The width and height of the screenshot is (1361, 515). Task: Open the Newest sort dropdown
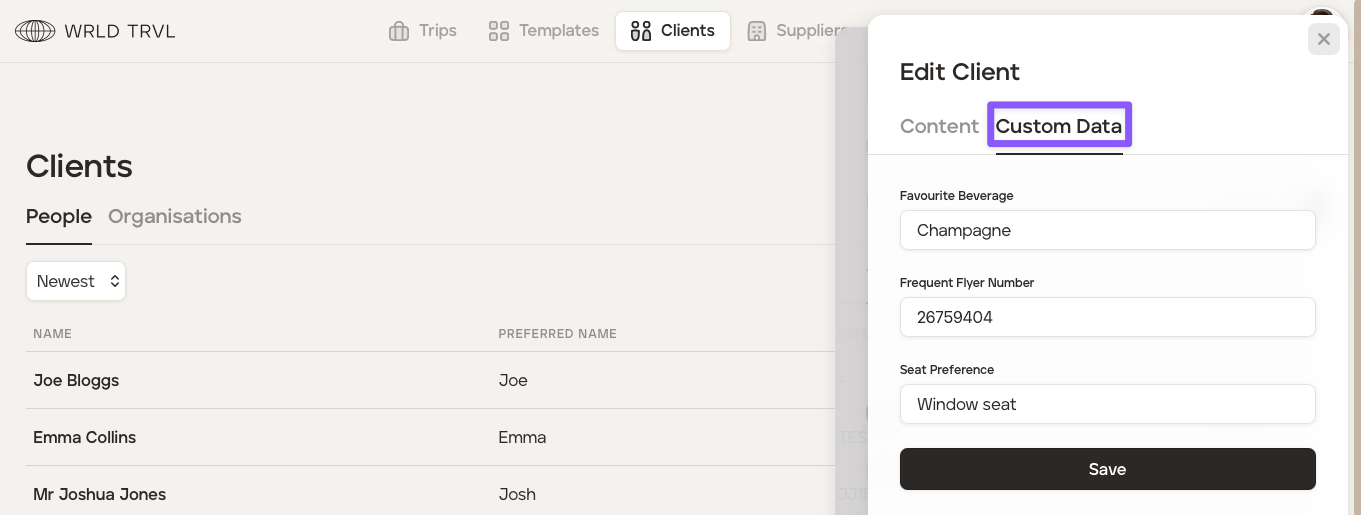(76, 281)
